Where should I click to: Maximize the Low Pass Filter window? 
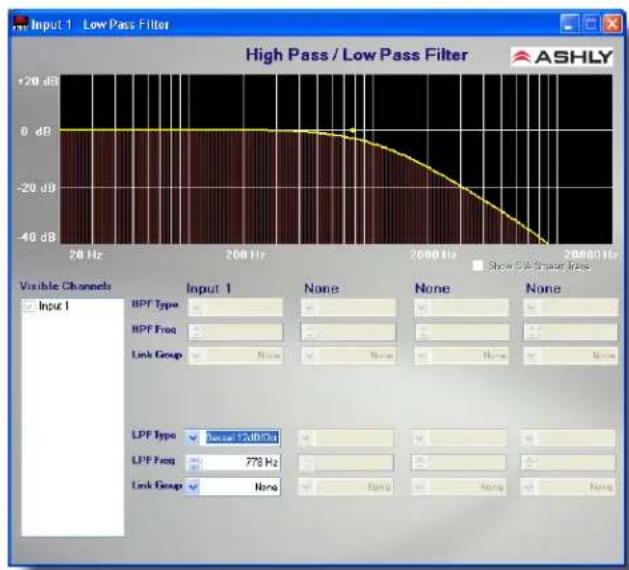click(590, 24)
